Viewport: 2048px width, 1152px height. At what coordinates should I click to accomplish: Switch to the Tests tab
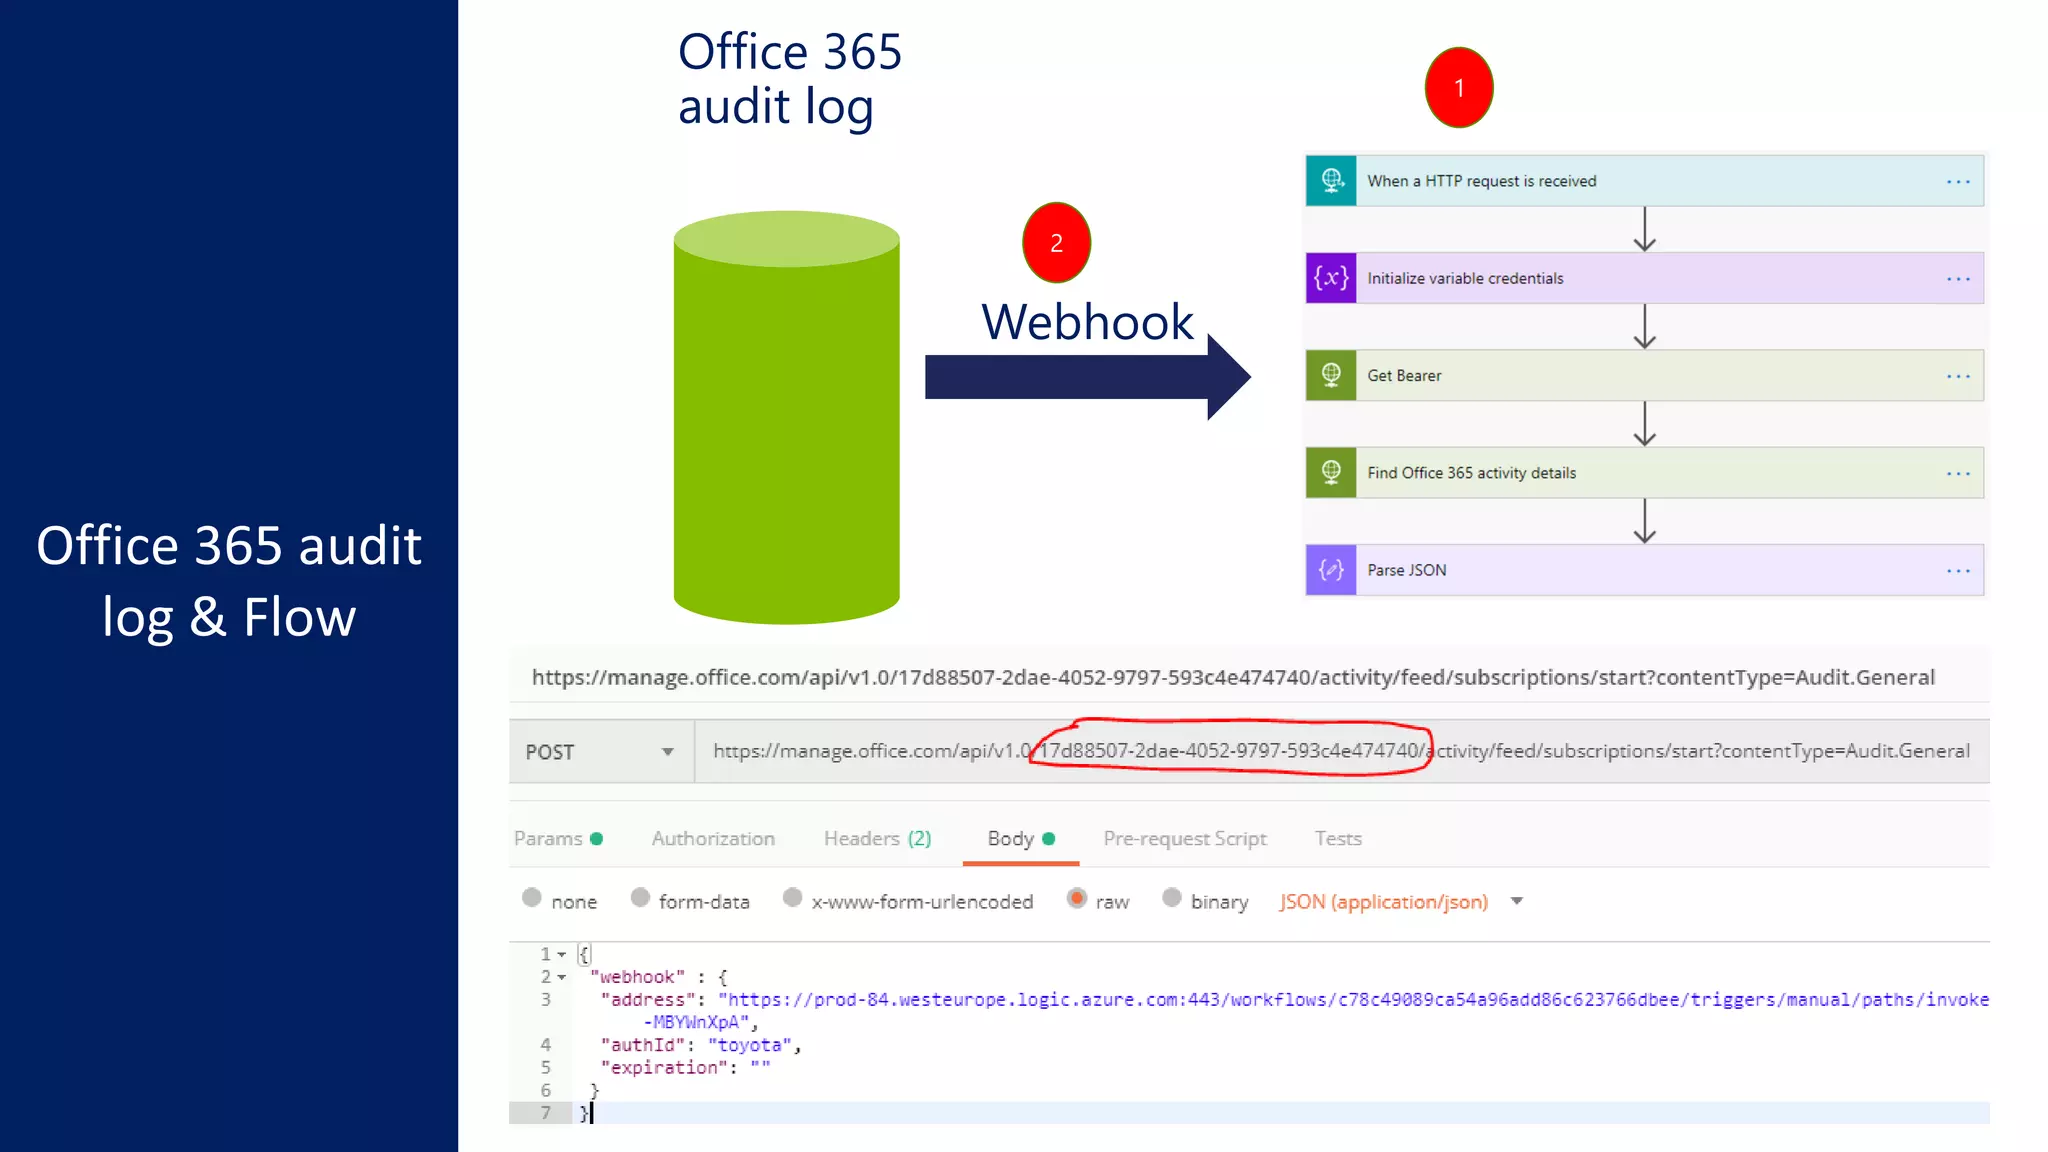[x=1338, y=838]
